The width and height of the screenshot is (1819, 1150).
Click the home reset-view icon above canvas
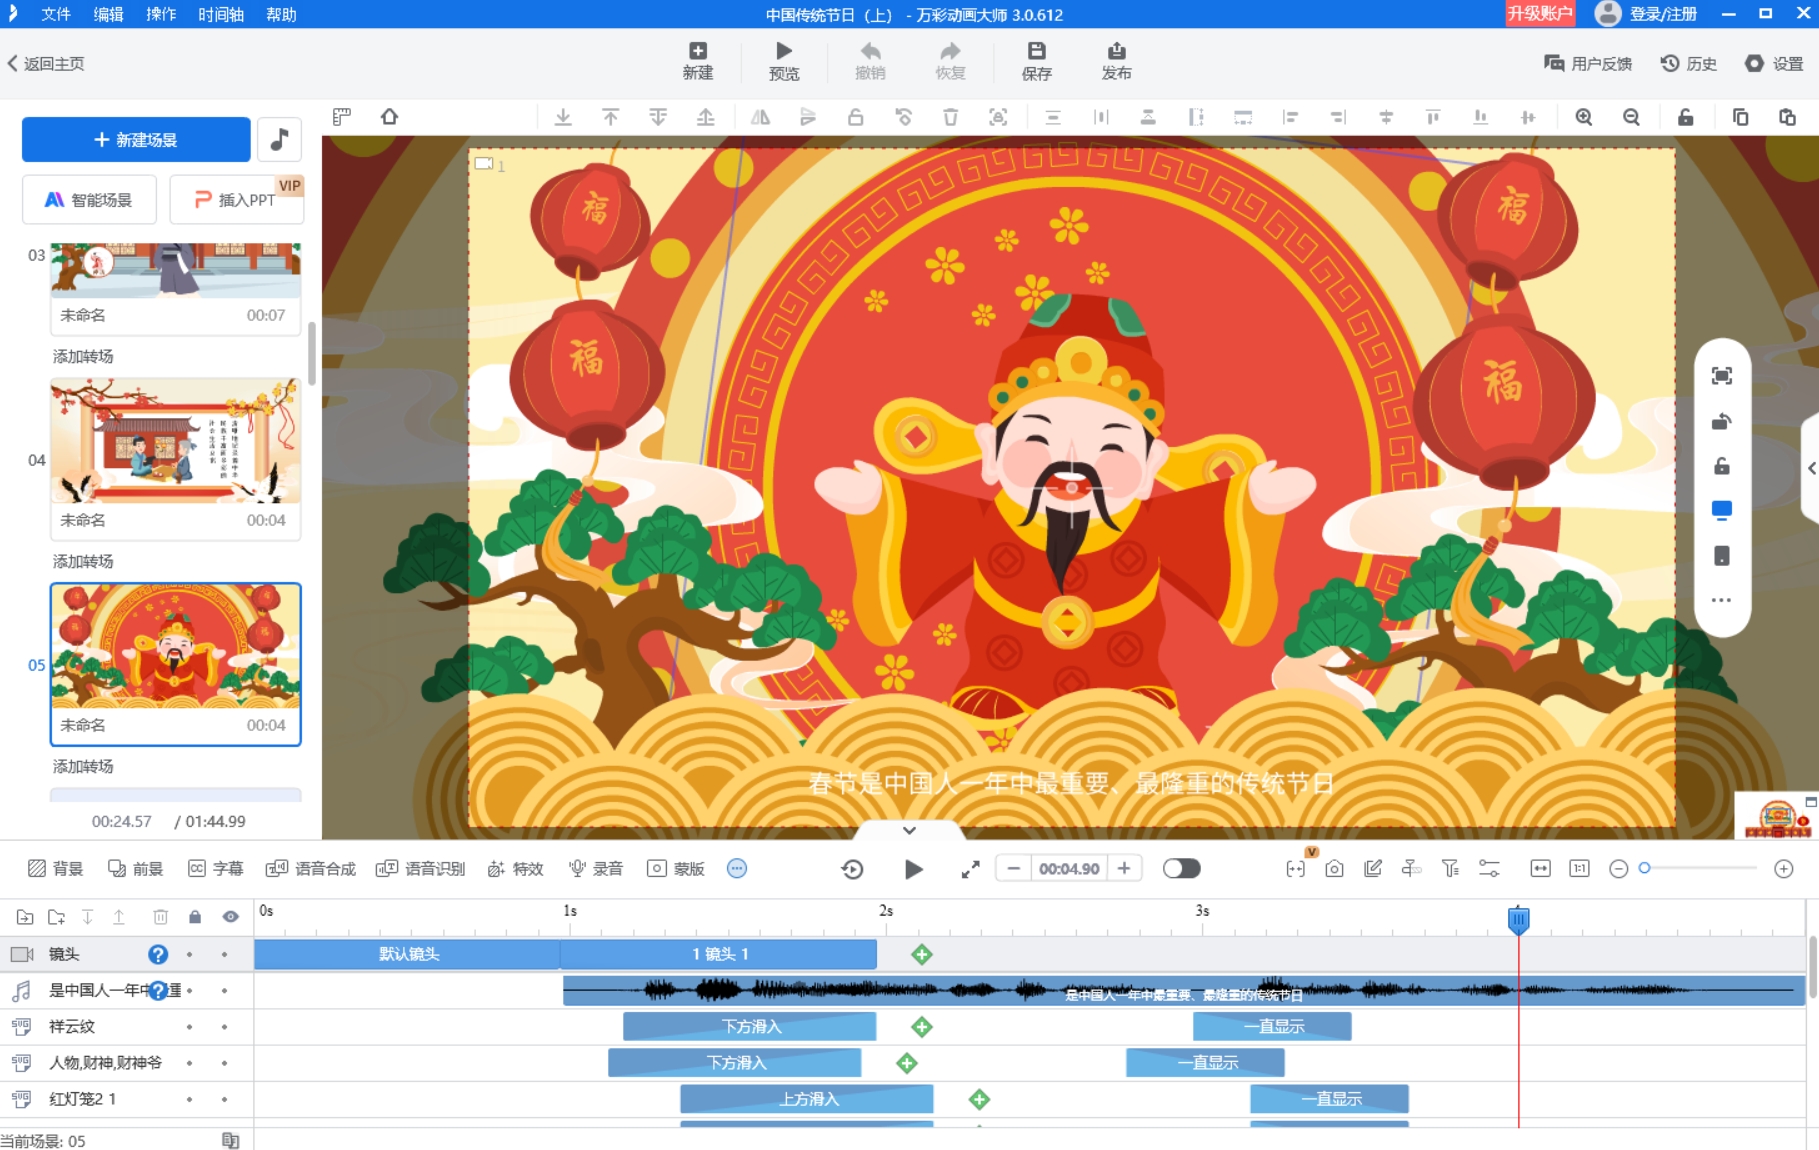[389, 117]
